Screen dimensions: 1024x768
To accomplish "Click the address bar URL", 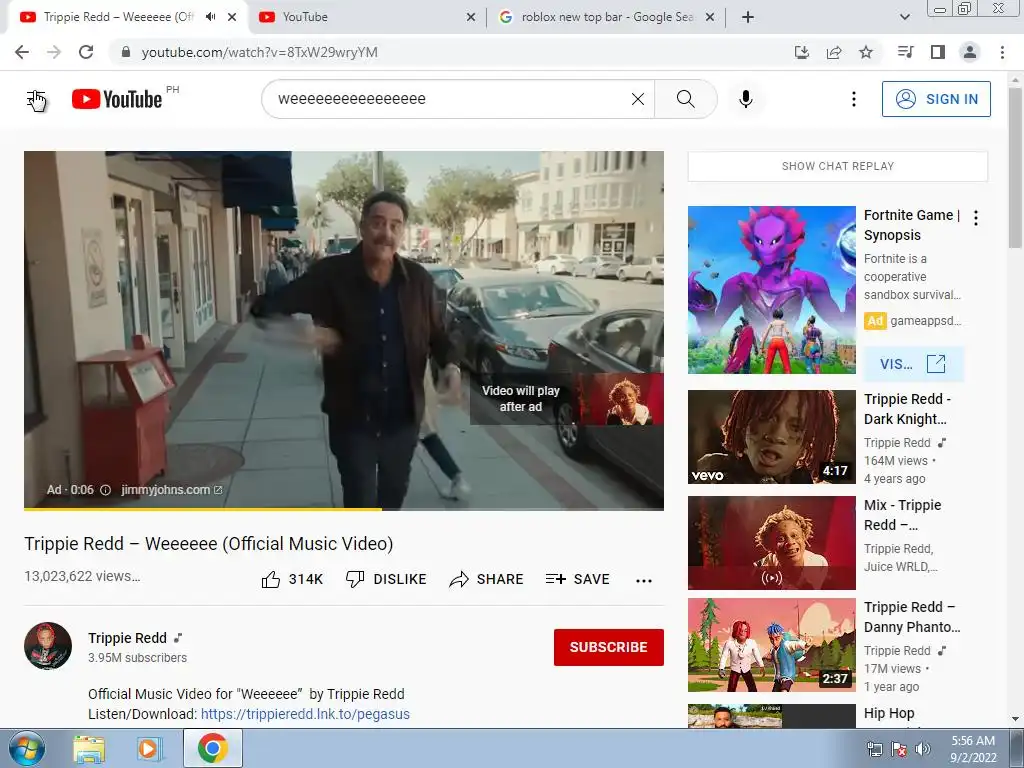I will pyautogui.click(x=259, y=52).
